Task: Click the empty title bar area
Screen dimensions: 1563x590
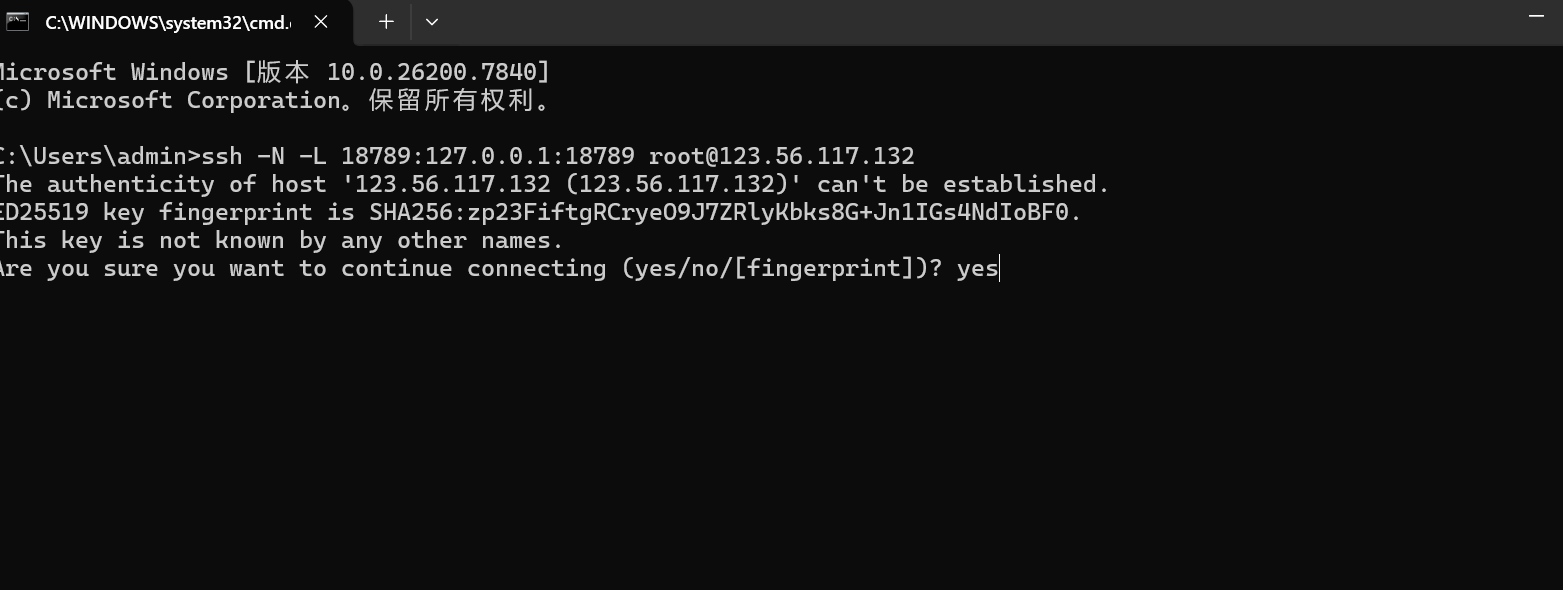Action: [900, 21]
